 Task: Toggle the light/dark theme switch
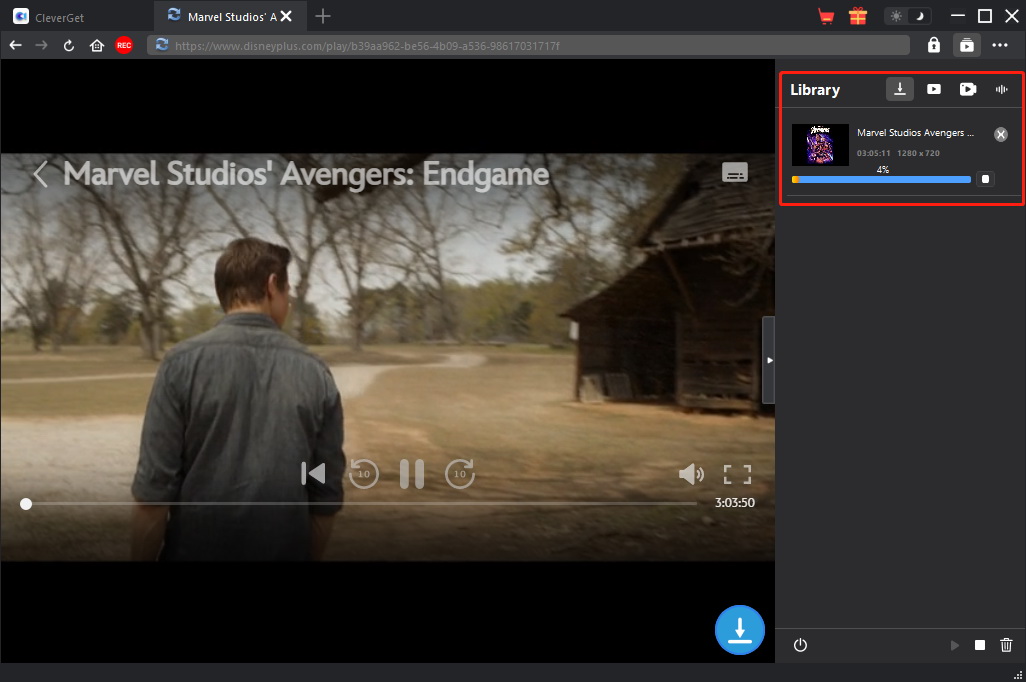(909, 16)
